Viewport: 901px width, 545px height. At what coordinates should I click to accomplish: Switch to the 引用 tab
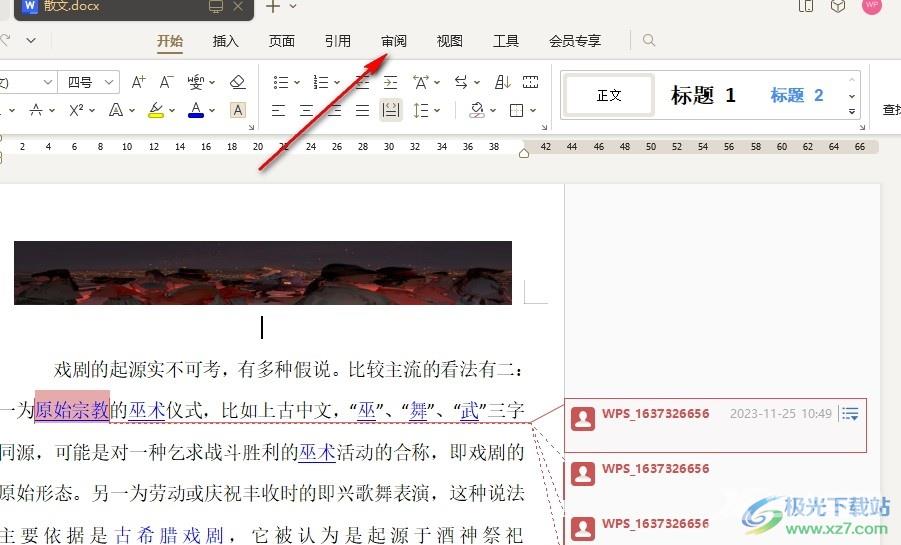tap(337, 41)
